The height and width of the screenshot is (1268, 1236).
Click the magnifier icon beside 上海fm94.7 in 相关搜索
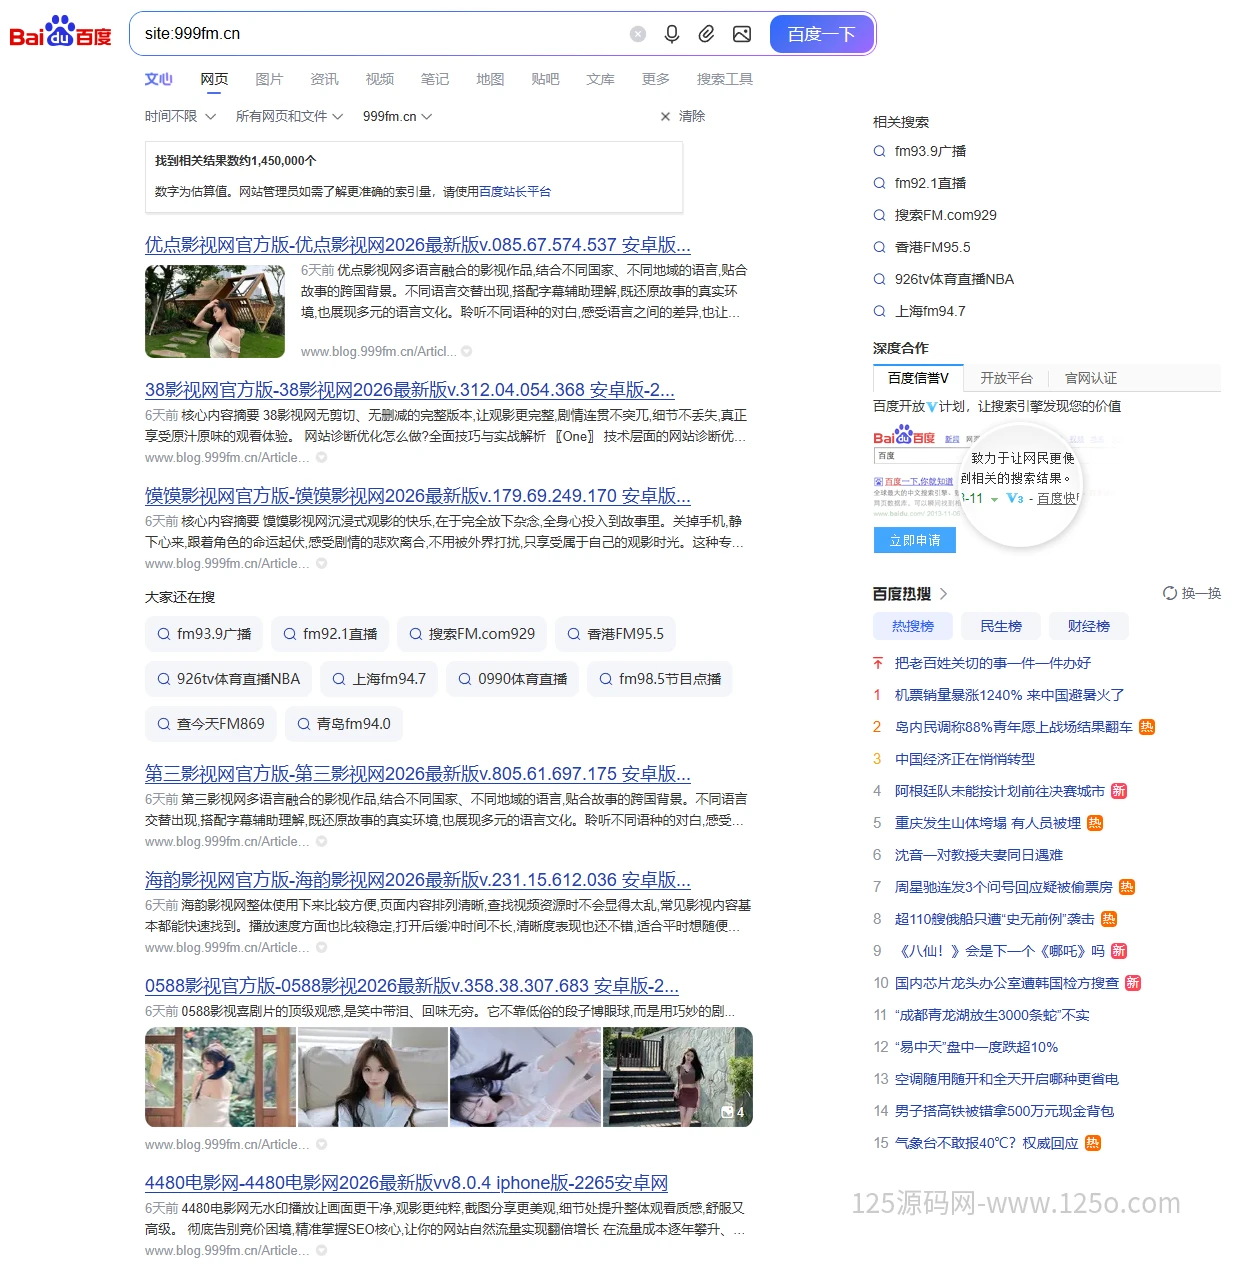coord(880,311)
